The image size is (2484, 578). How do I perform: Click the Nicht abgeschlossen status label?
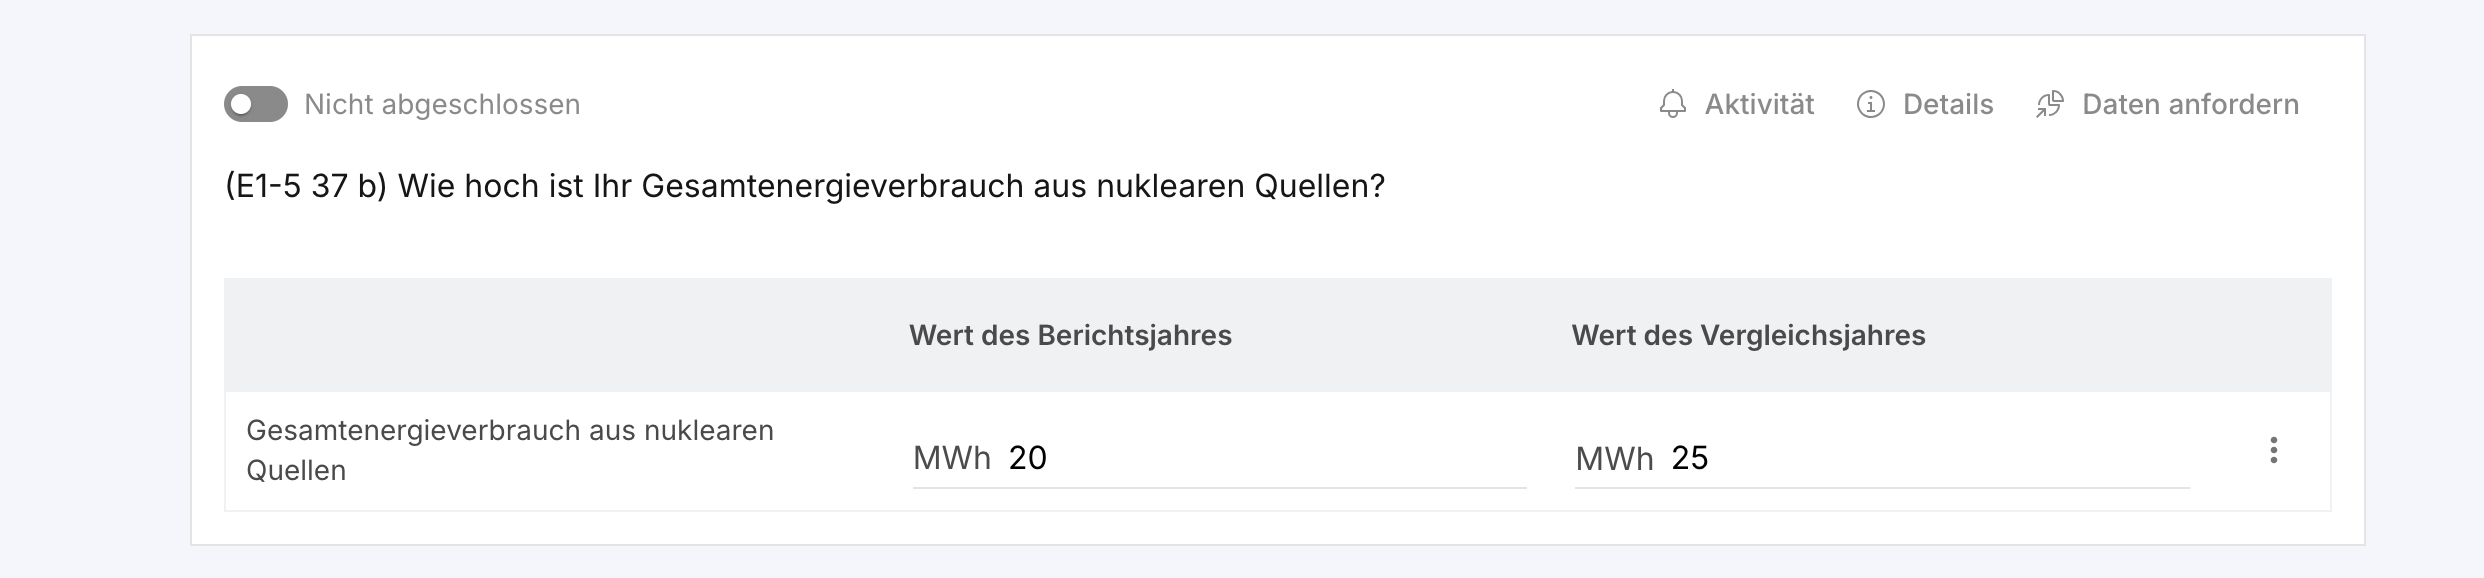[x=442, y=104]
